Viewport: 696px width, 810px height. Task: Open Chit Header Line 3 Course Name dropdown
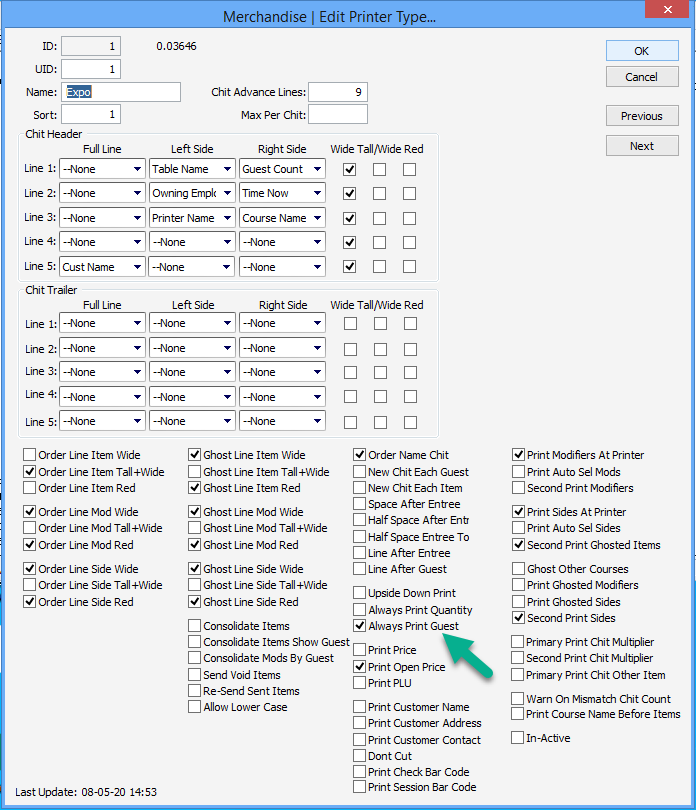(x=282, y=218)
